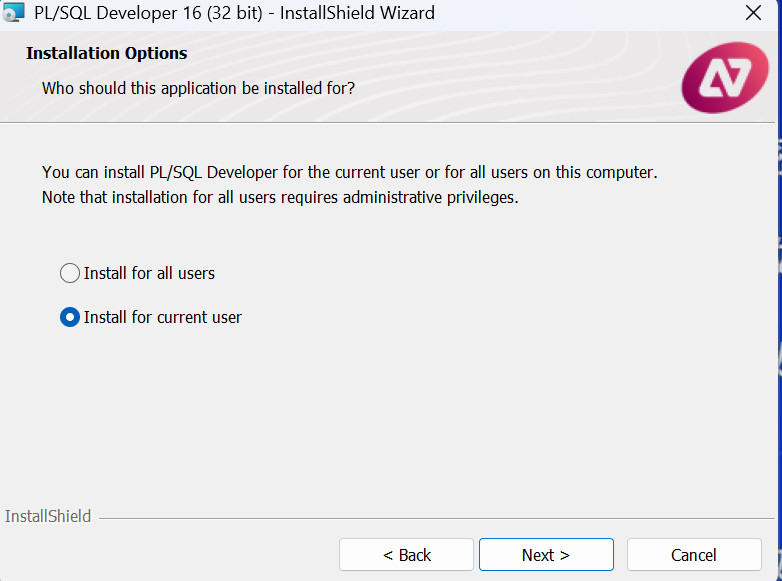This screenshot has height=581, width=782.
Task: Click the "Install for all users" label text
Action: [149, 273]
